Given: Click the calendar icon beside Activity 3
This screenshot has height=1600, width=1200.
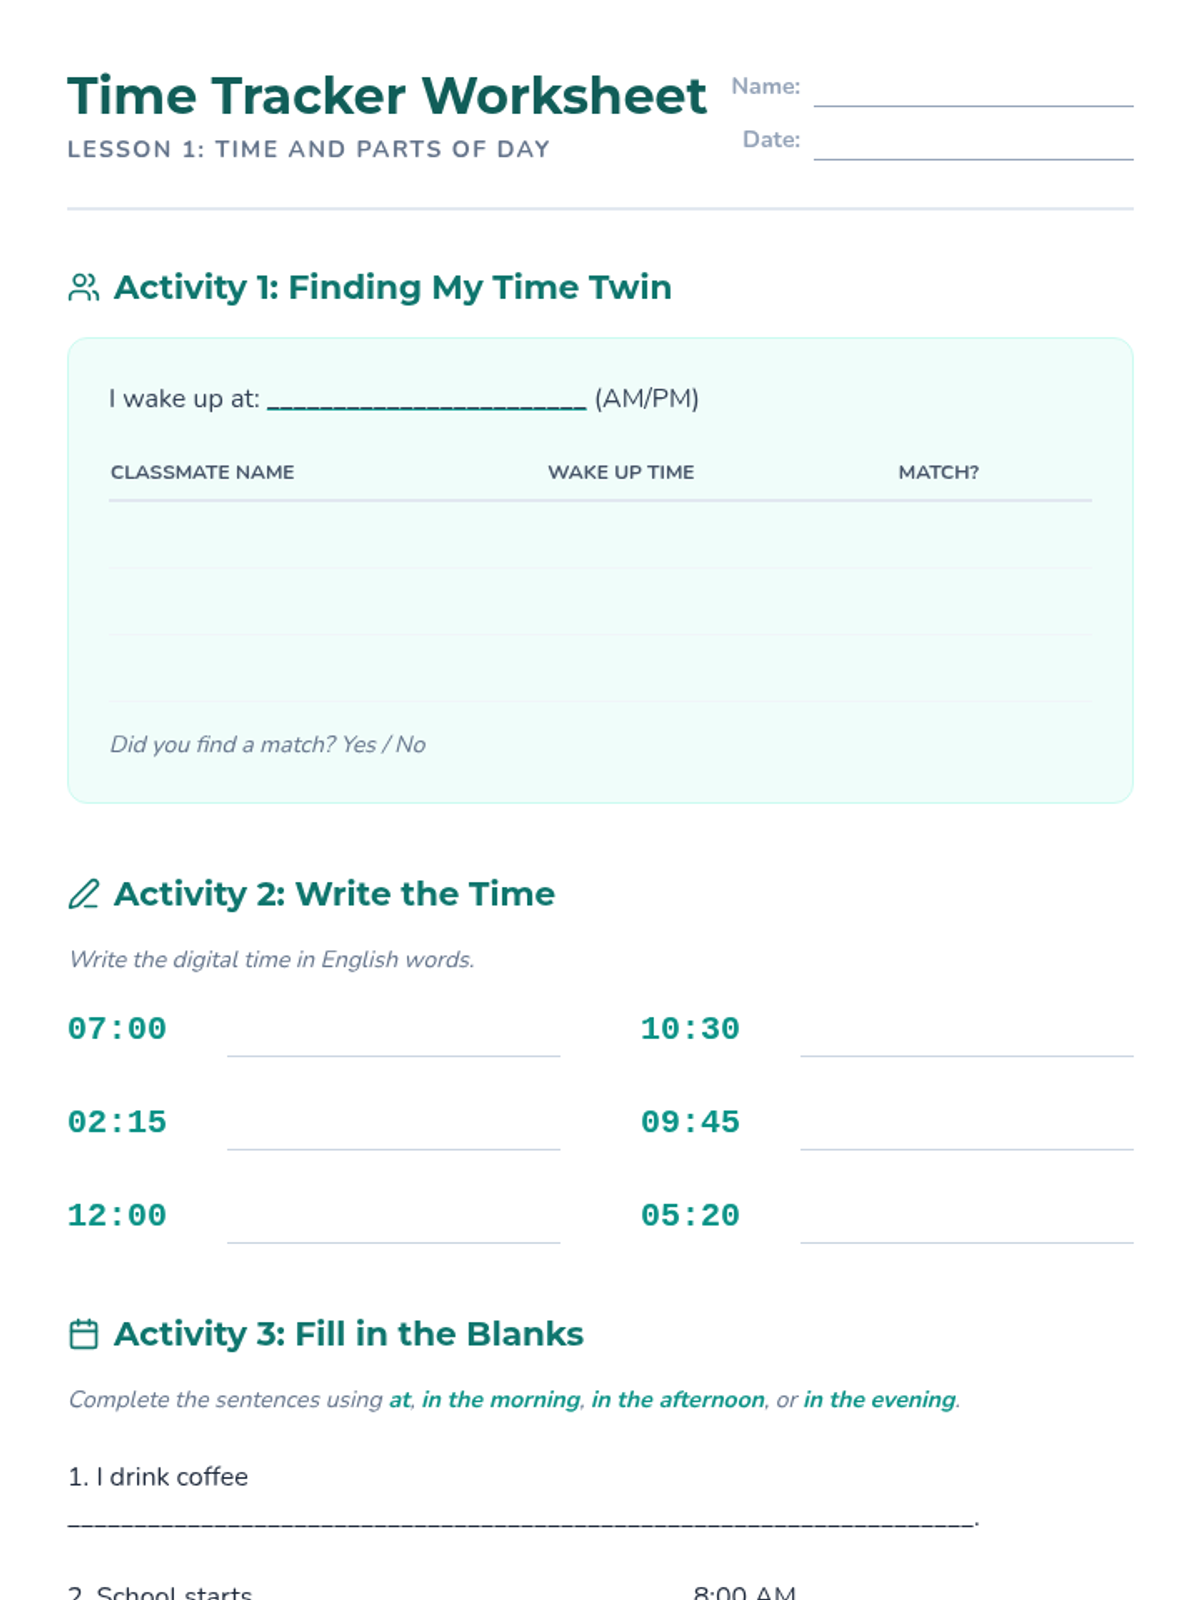Looking at the screenshot, I should click(x=84, y=1334).
